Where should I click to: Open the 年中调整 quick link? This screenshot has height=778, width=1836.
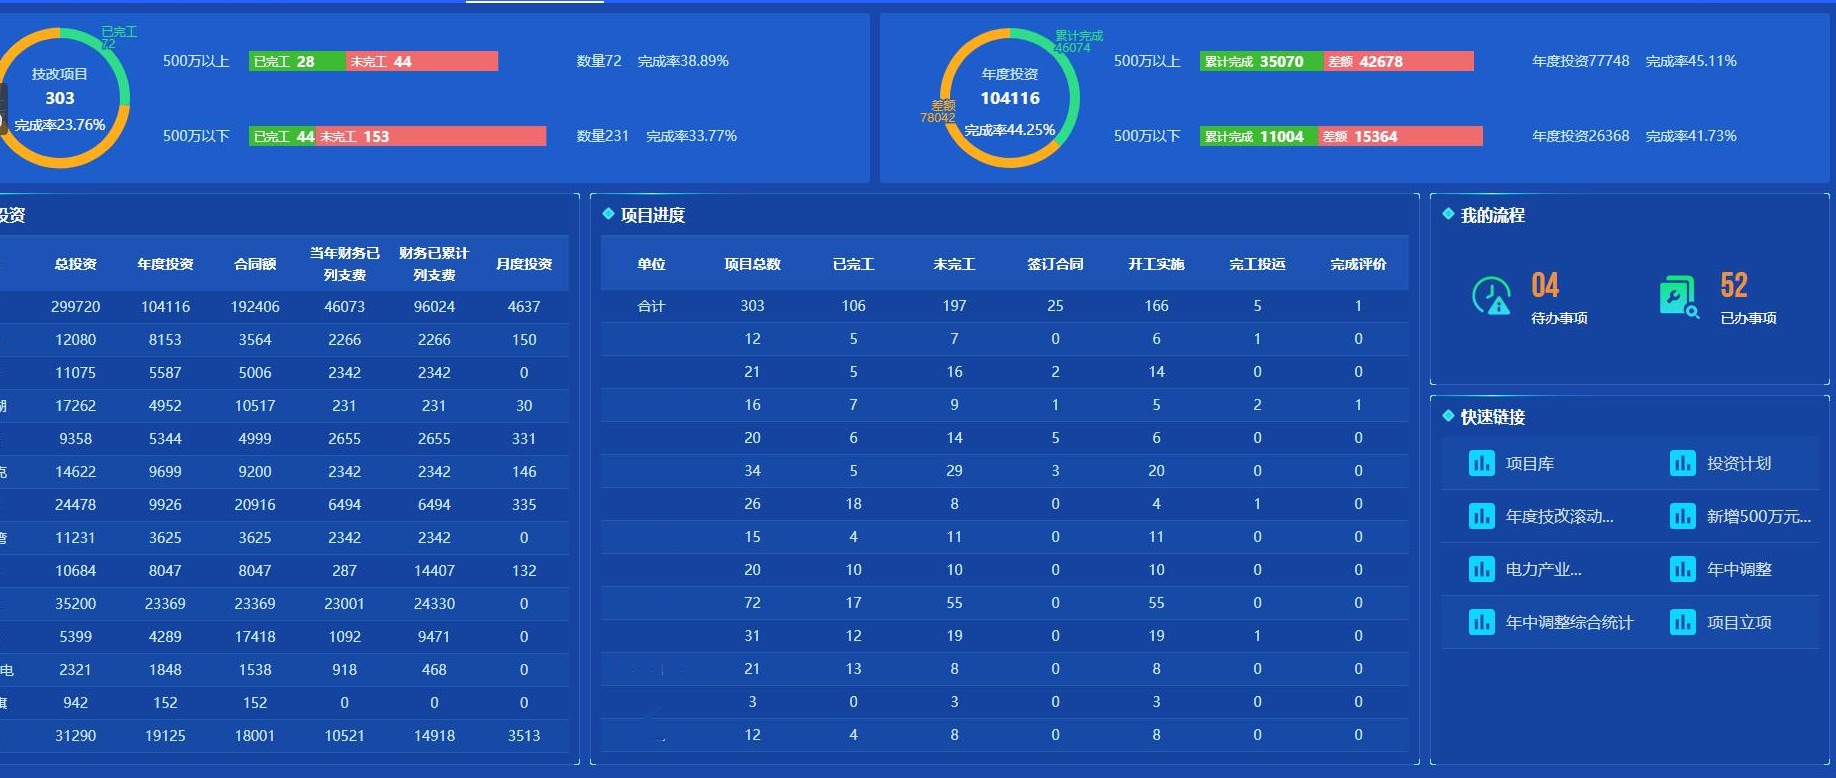click(x=1738, y=570)
